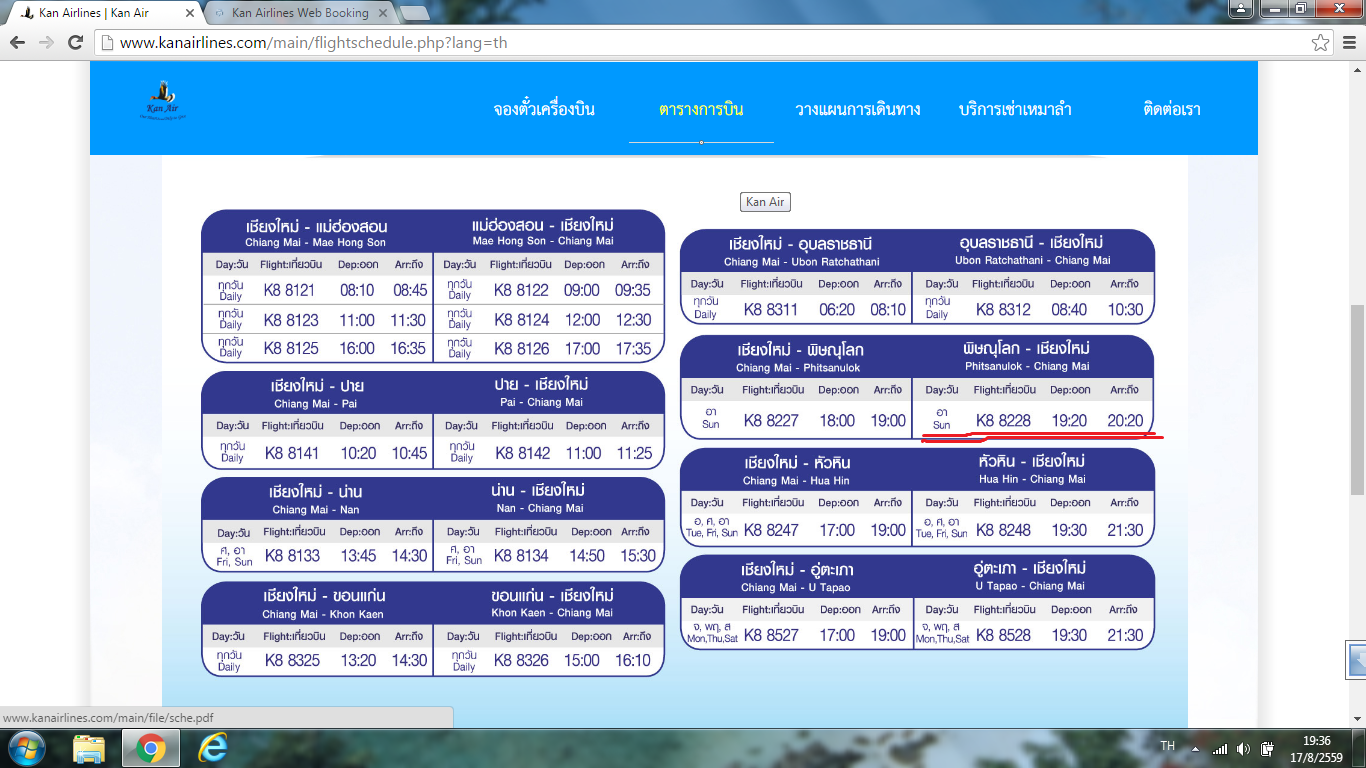
Task: Select flight K8 8528
Action: (x=1003, y=635)
